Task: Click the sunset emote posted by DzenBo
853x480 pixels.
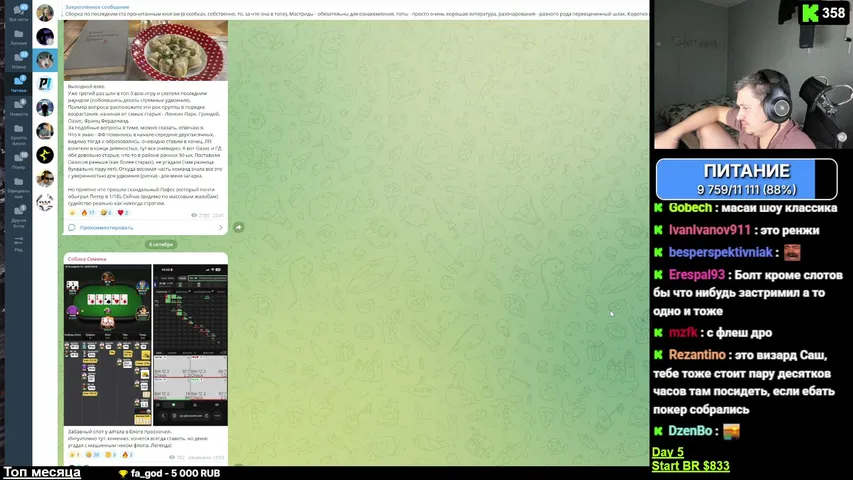Action: click(731, 432)
